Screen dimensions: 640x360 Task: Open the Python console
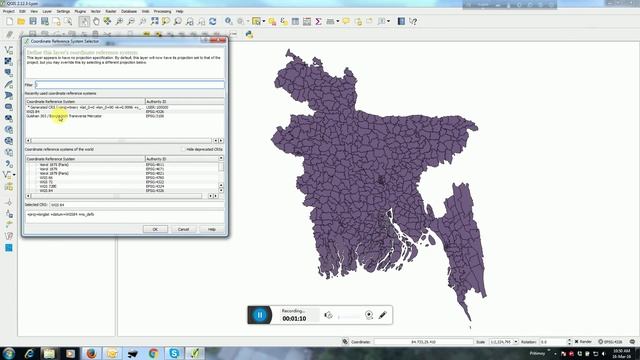(249, 35)
